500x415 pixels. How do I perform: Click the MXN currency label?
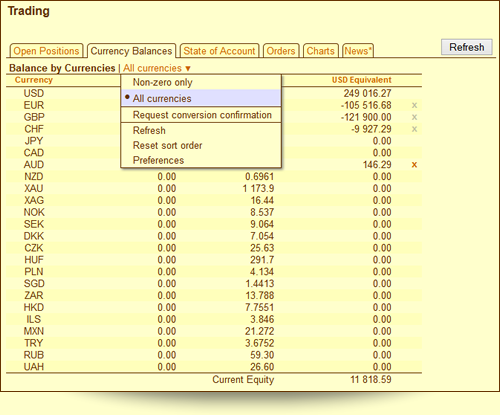(x=34, y=331)
